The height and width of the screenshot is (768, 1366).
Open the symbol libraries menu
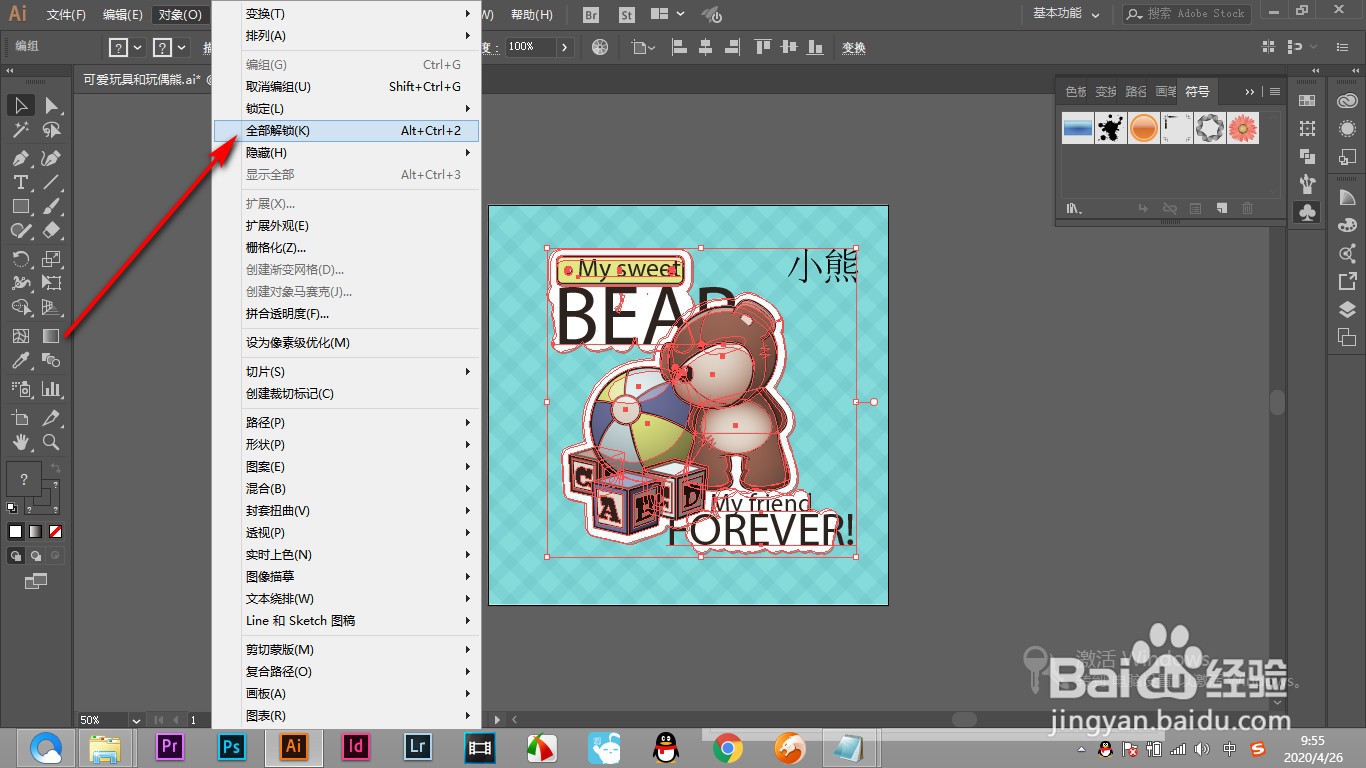1073,208
